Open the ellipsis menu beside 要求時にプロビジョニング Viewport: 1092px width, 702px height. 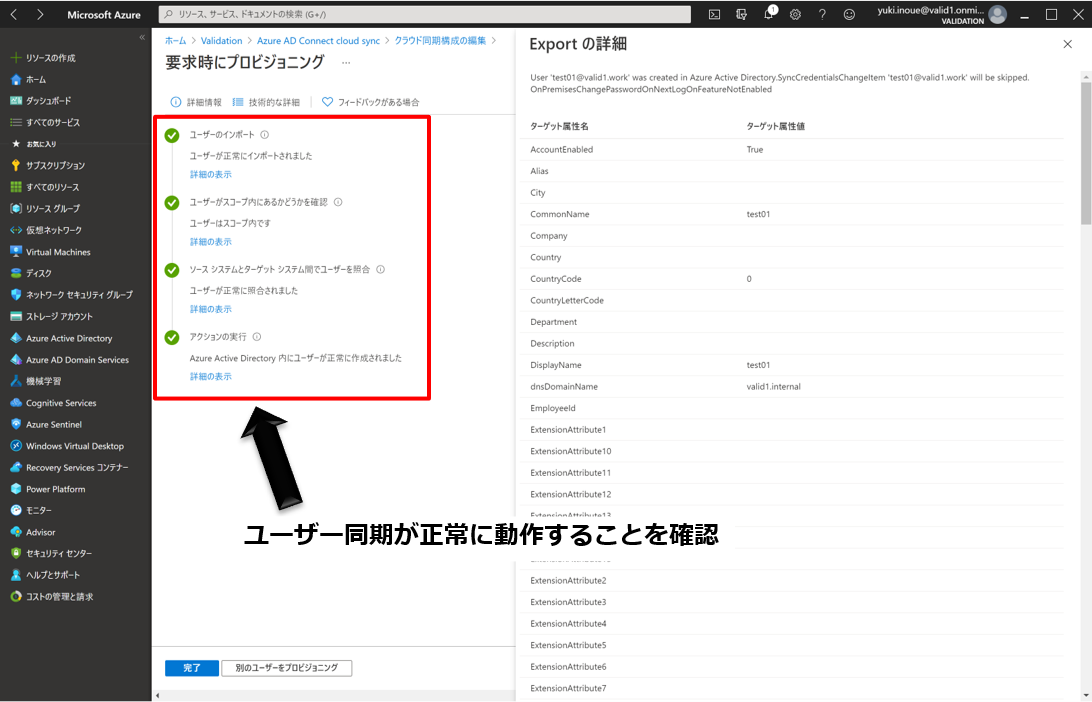pos(346,63)
